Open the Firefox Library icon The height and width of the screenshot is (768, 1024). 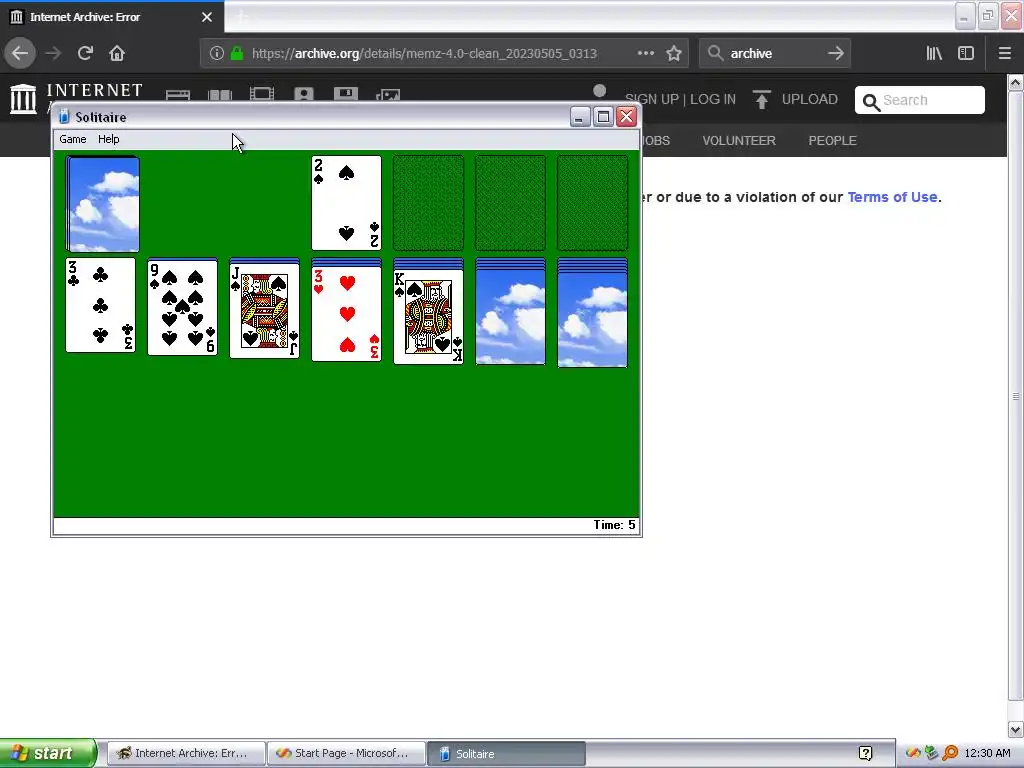934,53
